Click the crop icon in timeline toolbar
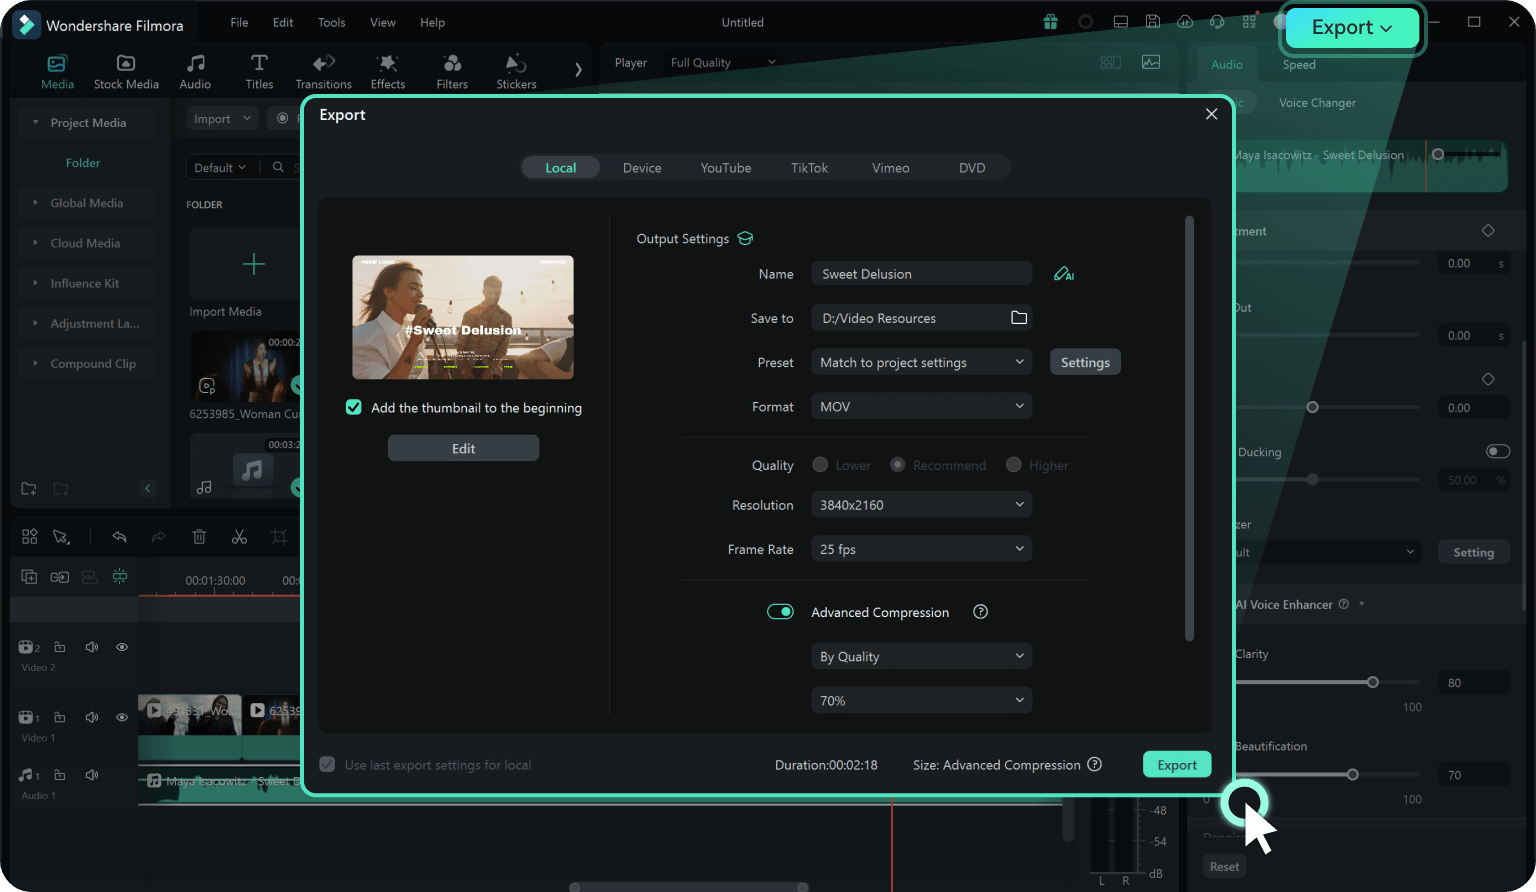Image resolution: width=1536 pixels, height=892 pixels. 279,537
